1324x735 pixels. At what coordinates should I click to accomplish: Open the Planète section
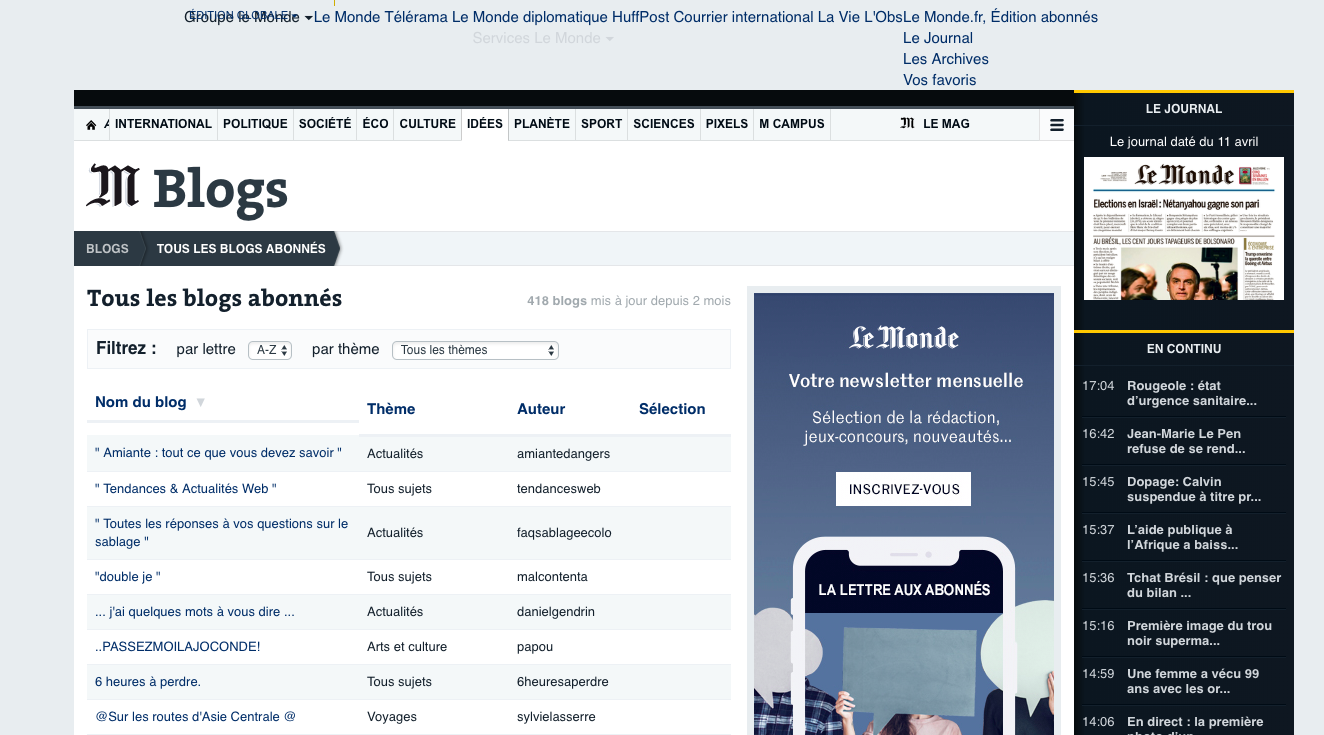[542, 124]
